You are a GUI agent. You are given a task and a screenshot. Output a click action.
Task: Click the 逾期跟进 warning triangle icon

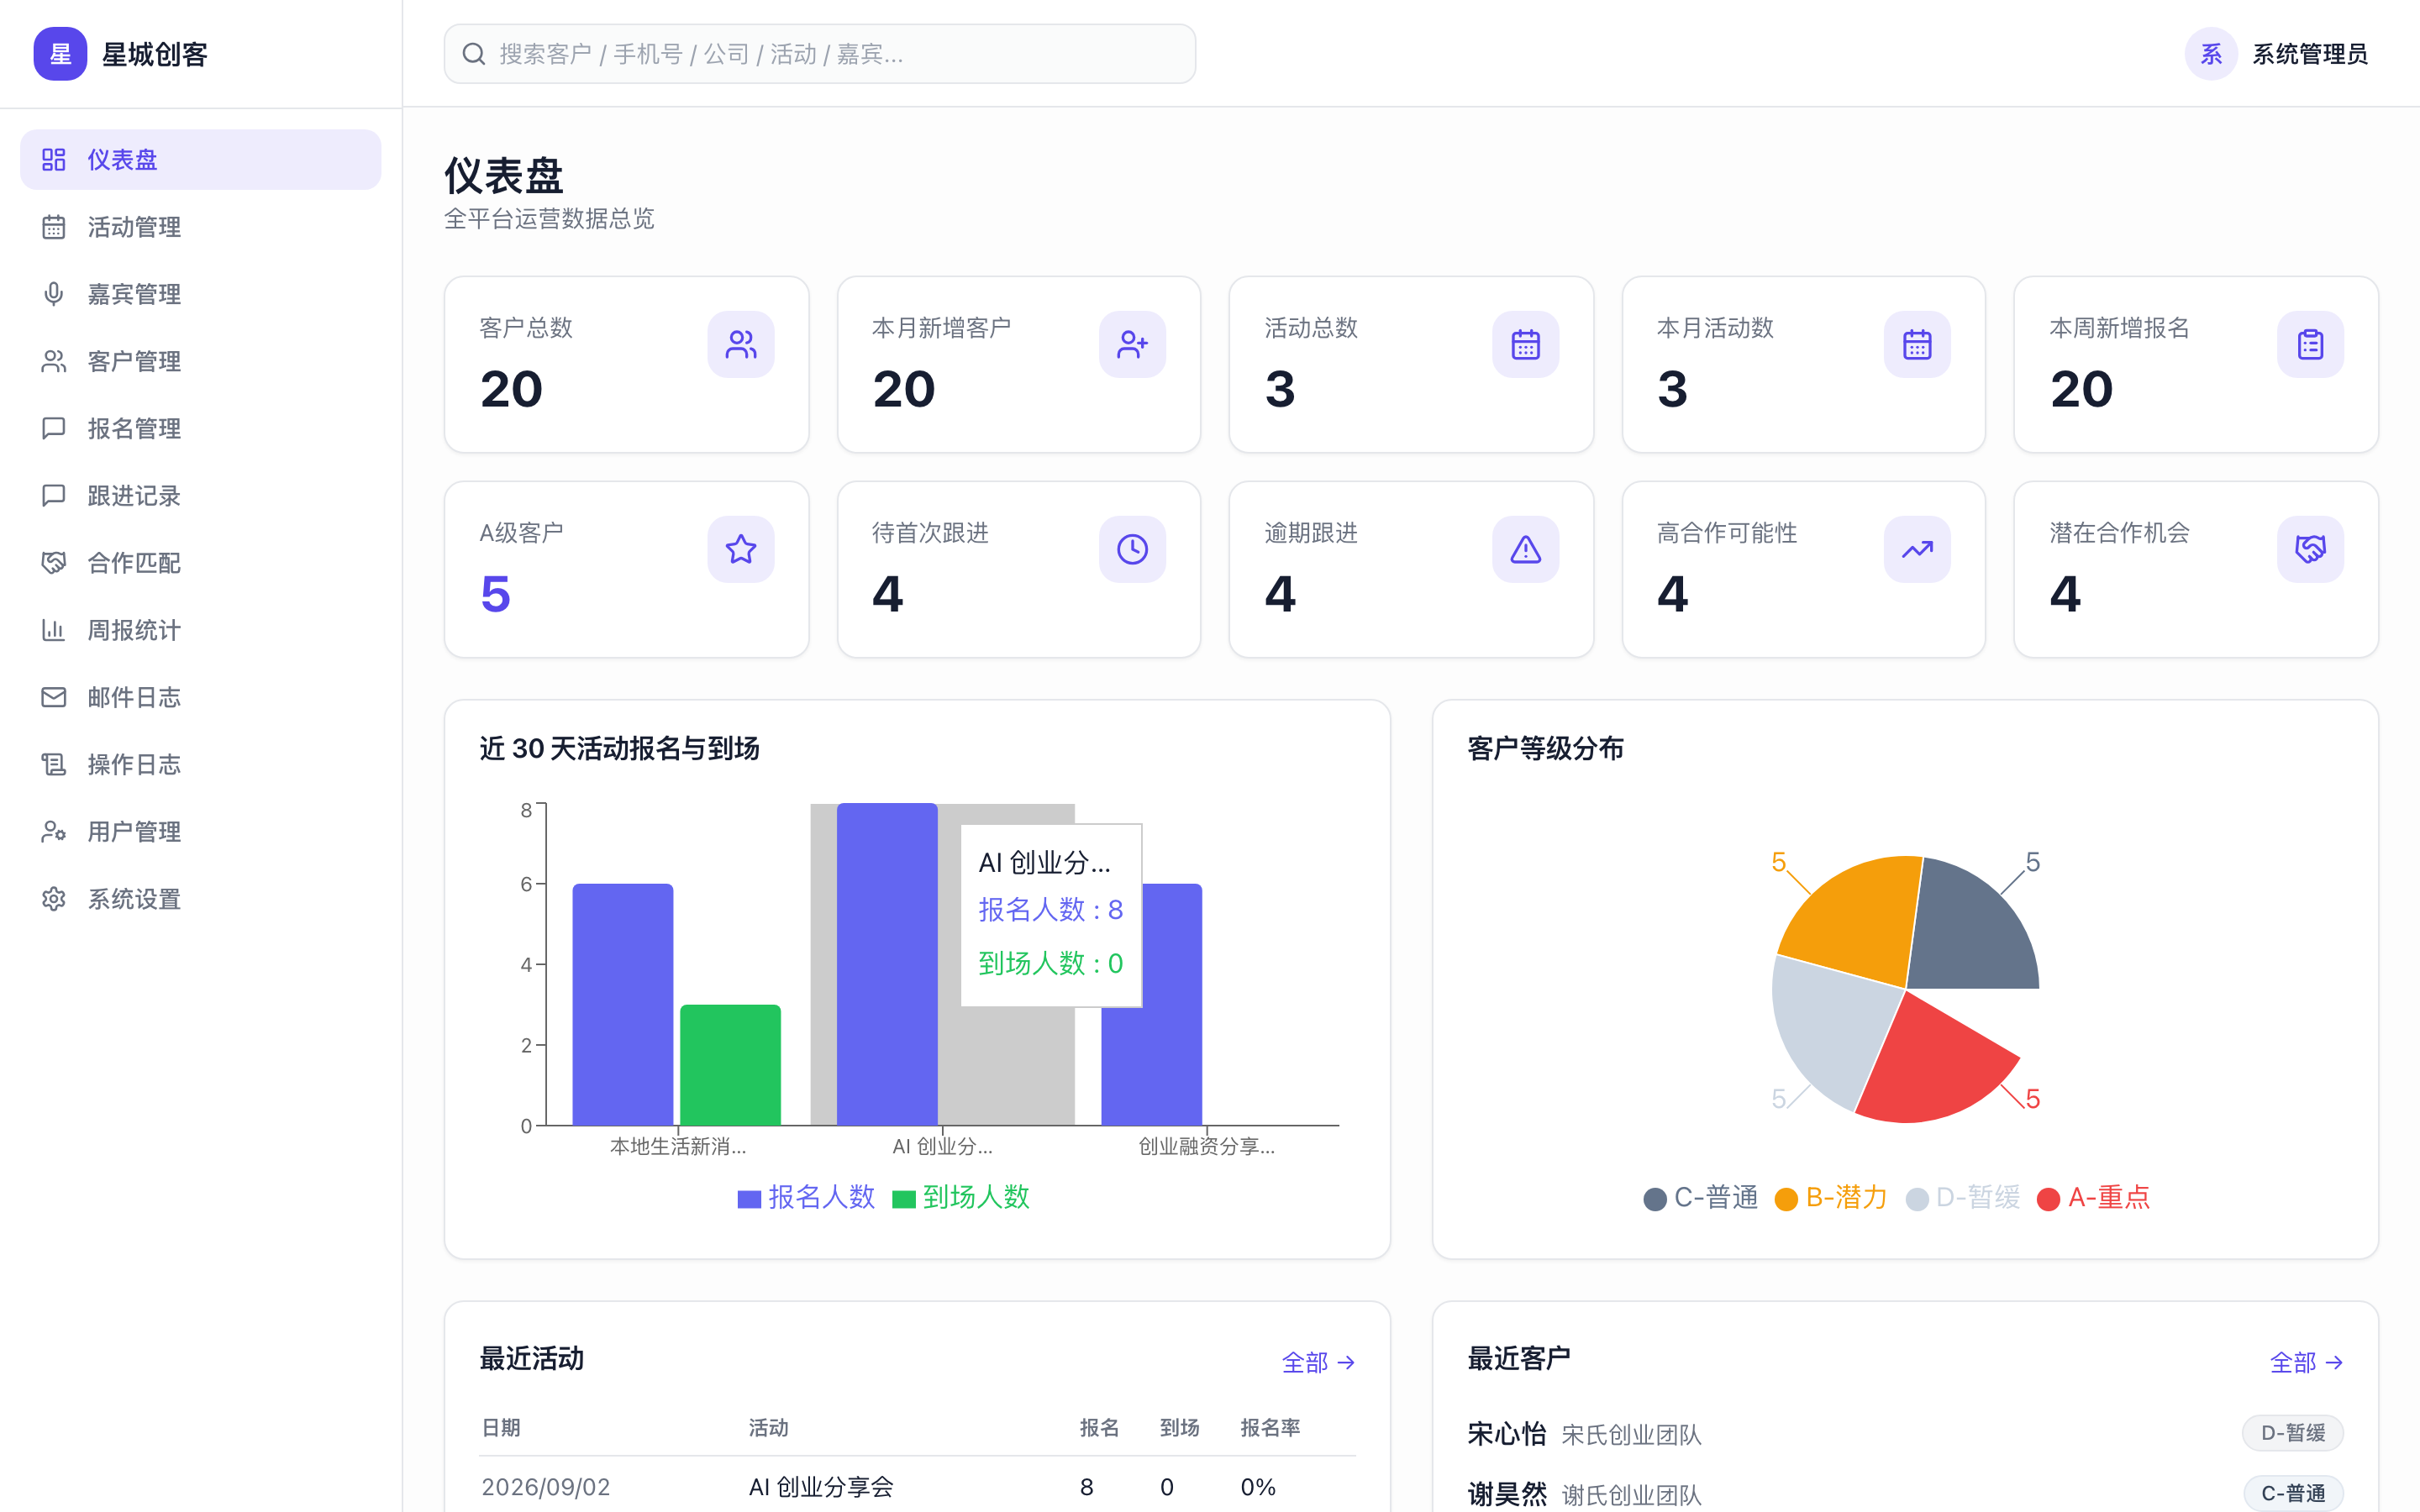1525,549
